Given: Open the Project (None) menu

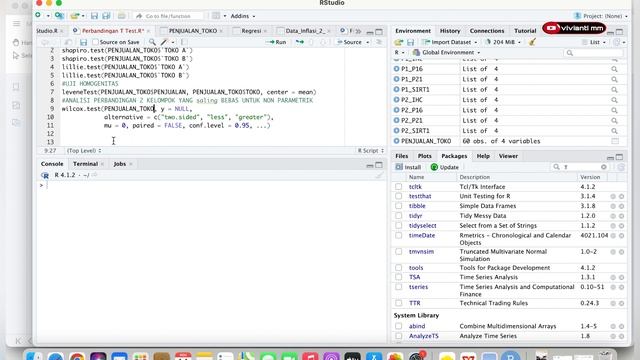Looking at the screenshot, I should pyautogui.click(x=602, y=16).
